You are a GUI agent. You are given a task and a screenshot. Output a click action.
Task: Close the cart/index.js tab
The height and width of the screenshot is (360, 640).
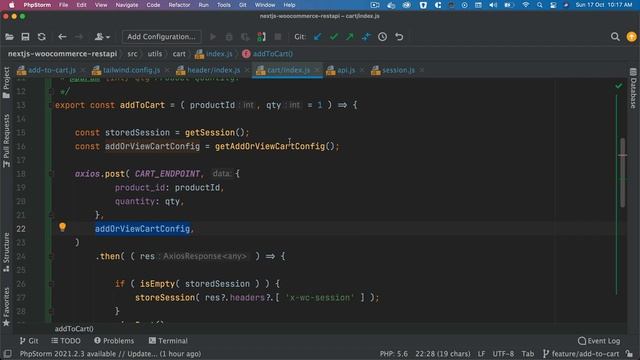point(317,70)
